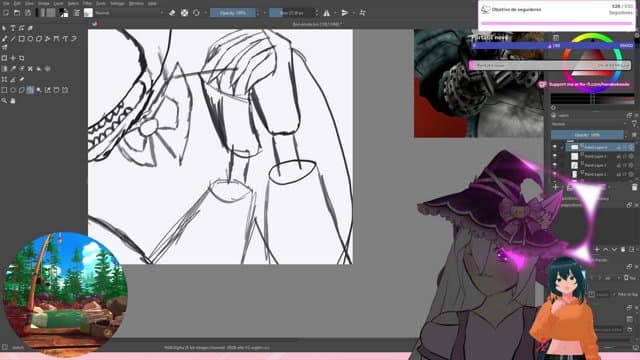
Task: Open the Settings menu
Action: [x=117, y=3]
